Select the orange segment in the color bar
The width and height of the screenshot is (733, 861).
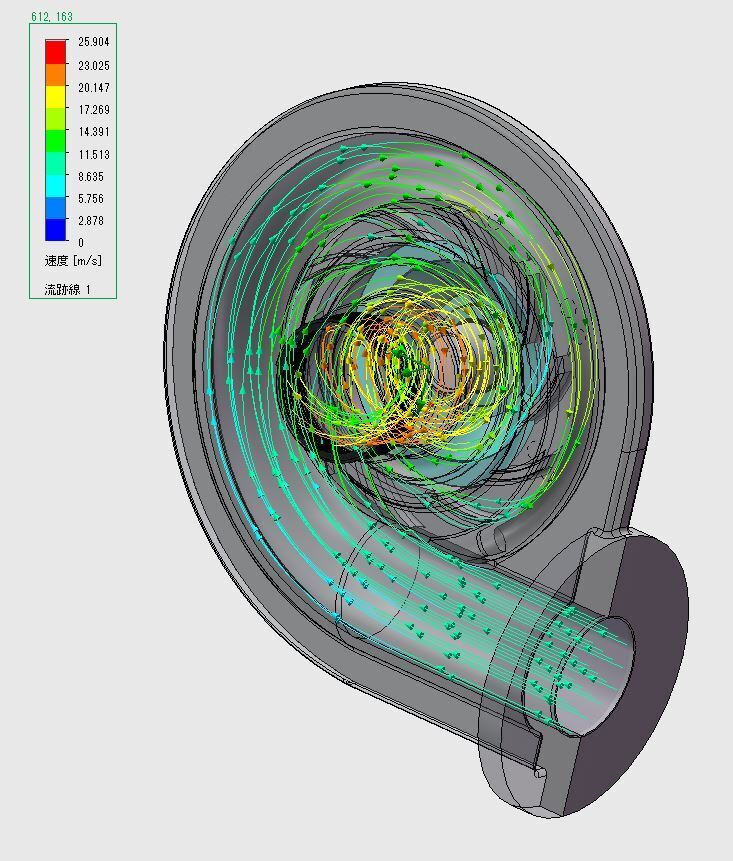click(x=55, y=74)
